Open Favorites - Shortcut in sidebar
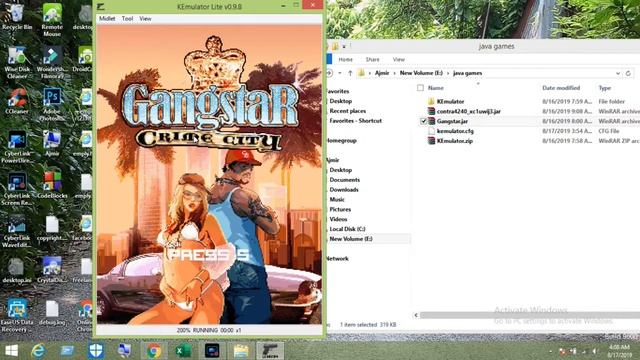Screen dimensions: 640x360 tap(356, 121)
